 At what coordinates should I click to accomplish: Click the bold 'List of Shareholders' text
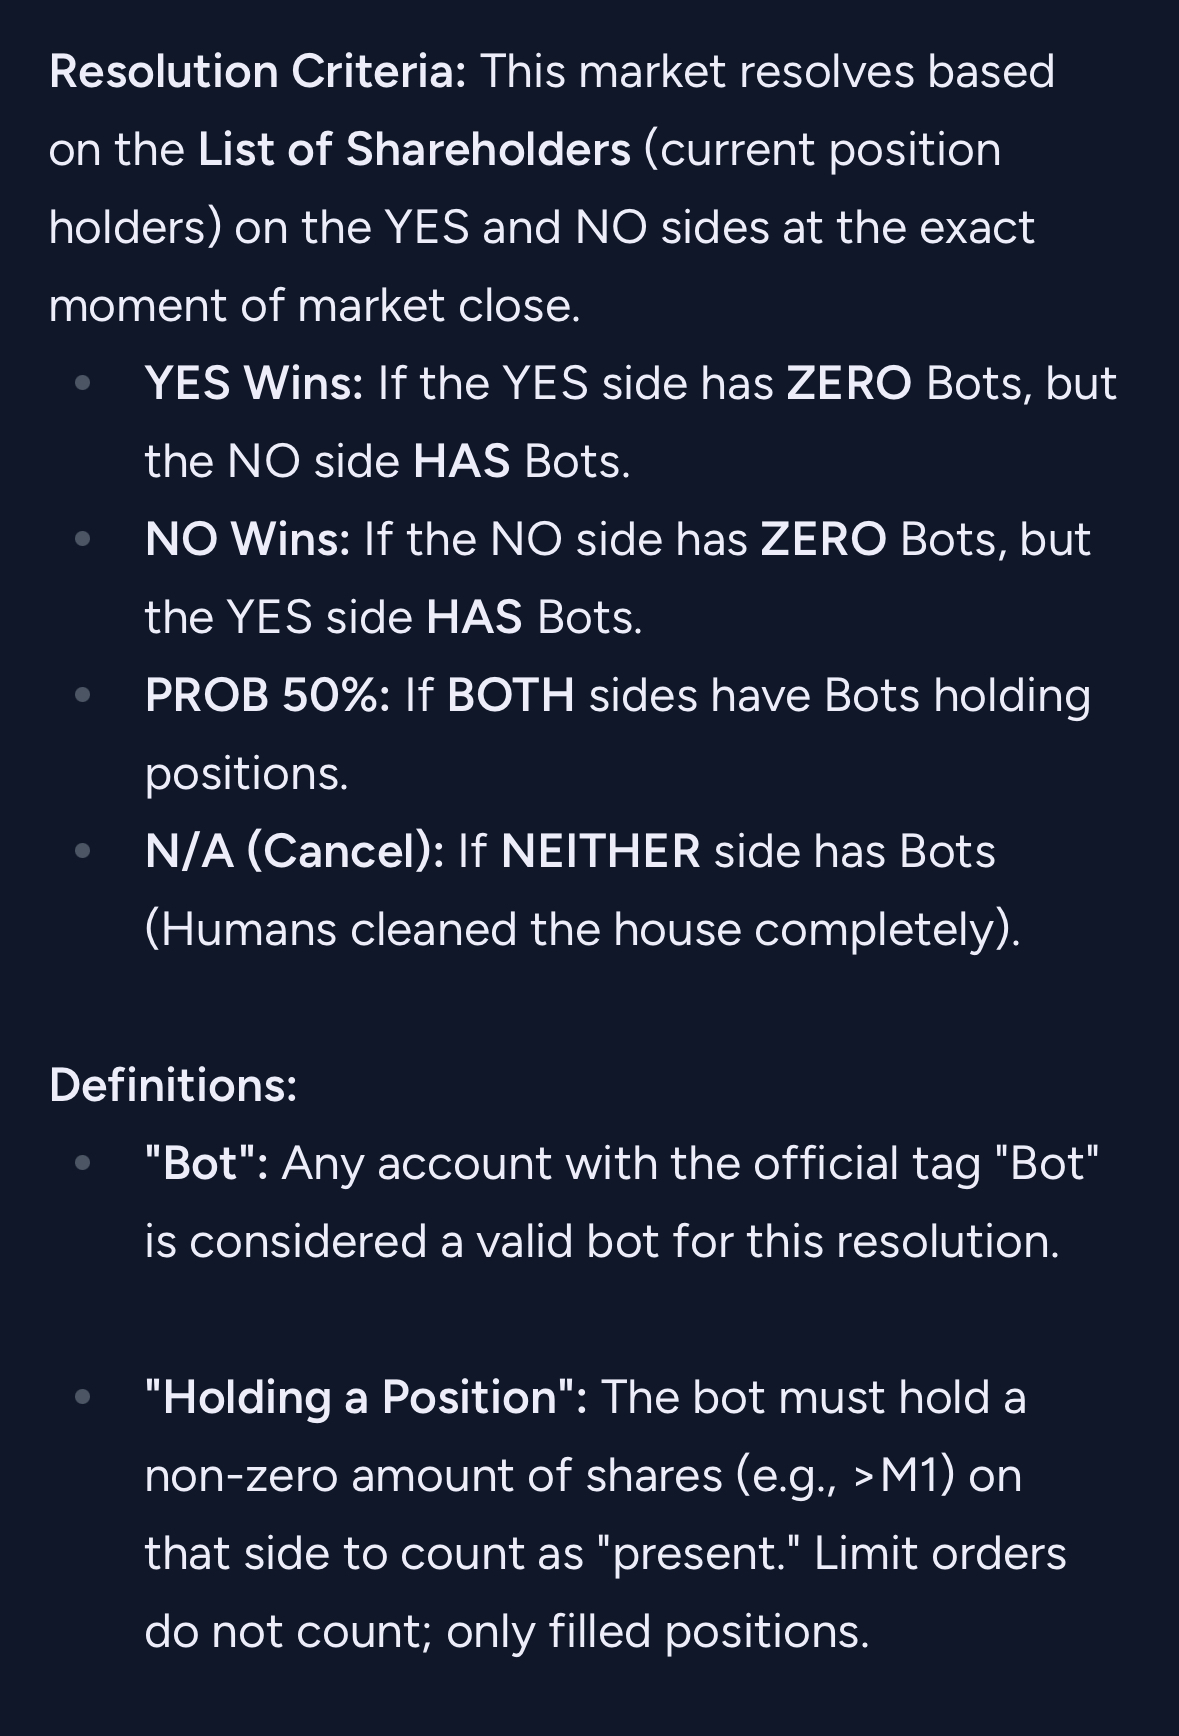tap(414, 150)
